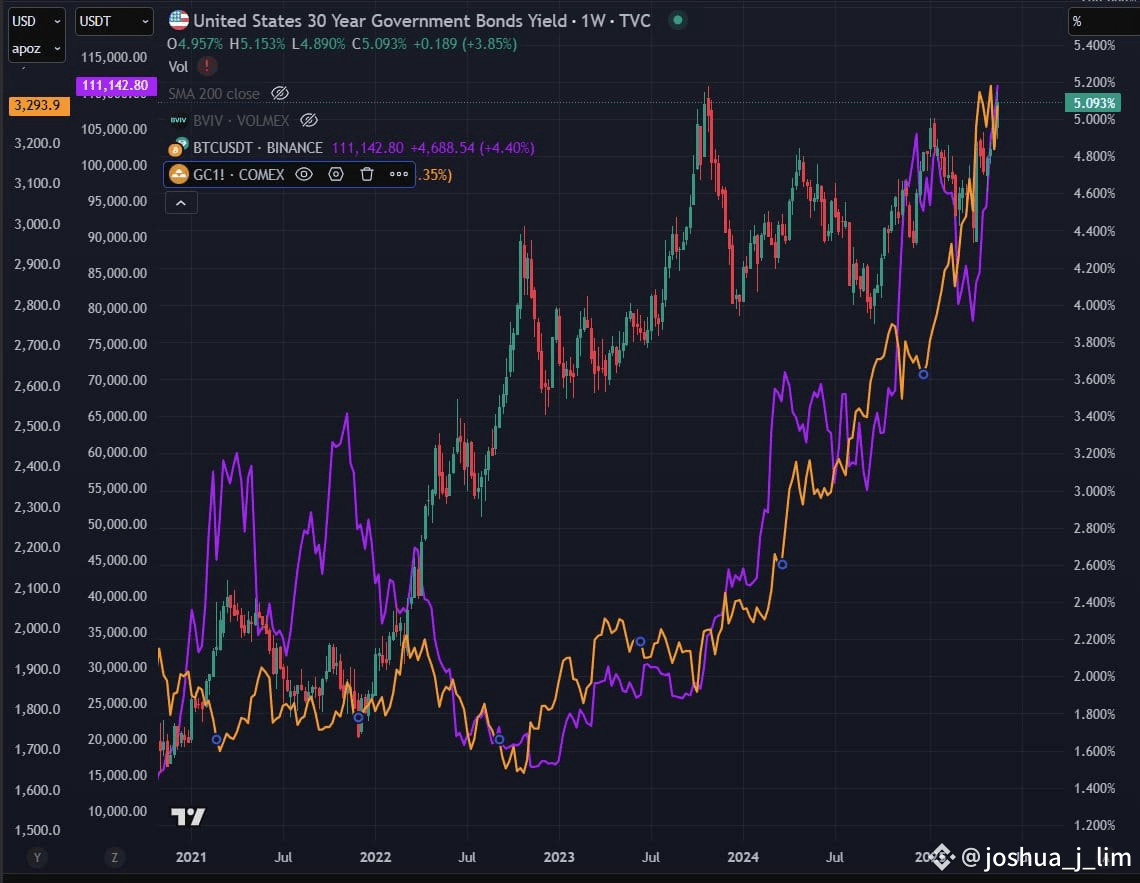Click the 10,000.00 axis label
Image resolution: width=1140 pixels, height=883 pixels.
(x=117, y=811)
